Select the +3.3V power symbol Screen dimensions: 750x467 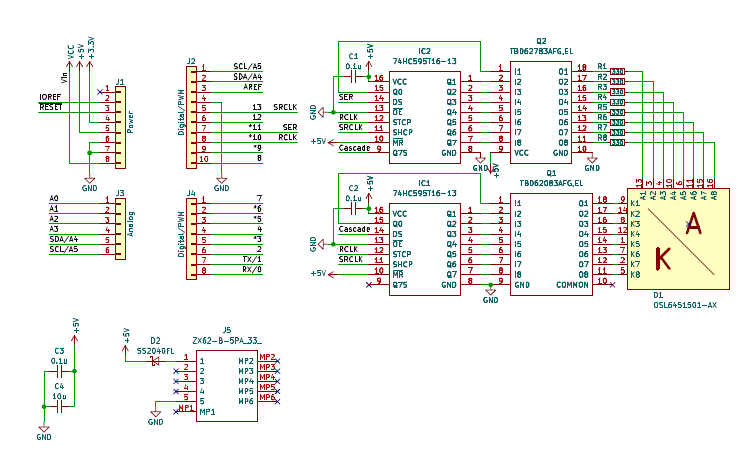[92, 45]
